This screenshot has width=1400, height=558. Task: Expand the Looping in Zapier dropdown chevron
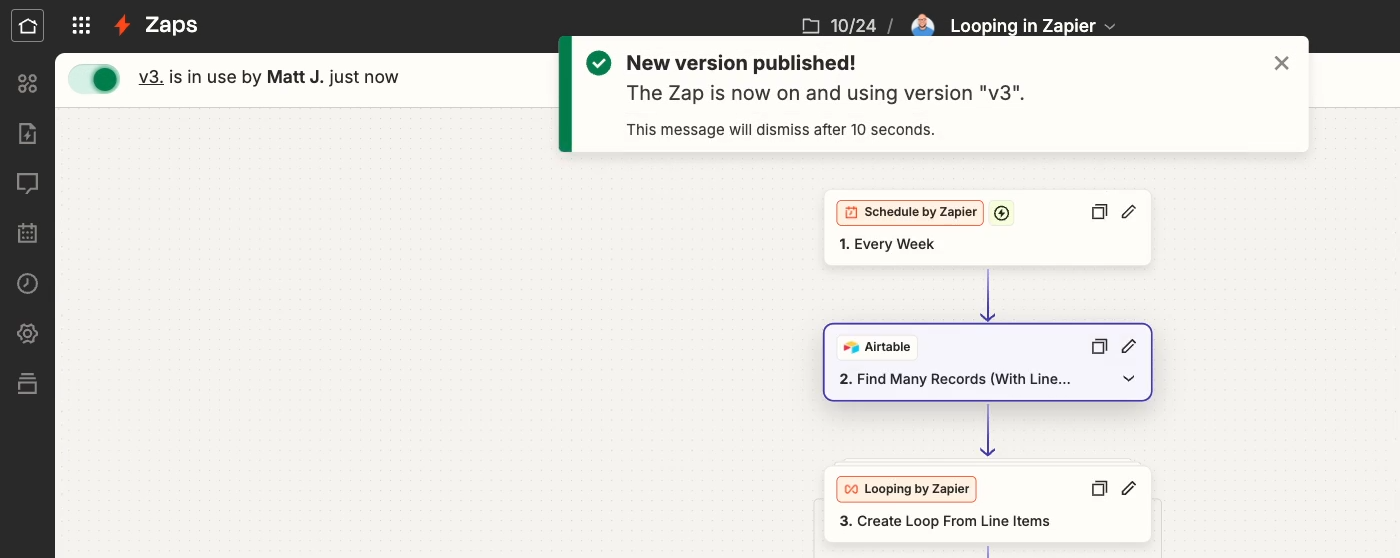pyautogui.click(x=1109, y=27)
